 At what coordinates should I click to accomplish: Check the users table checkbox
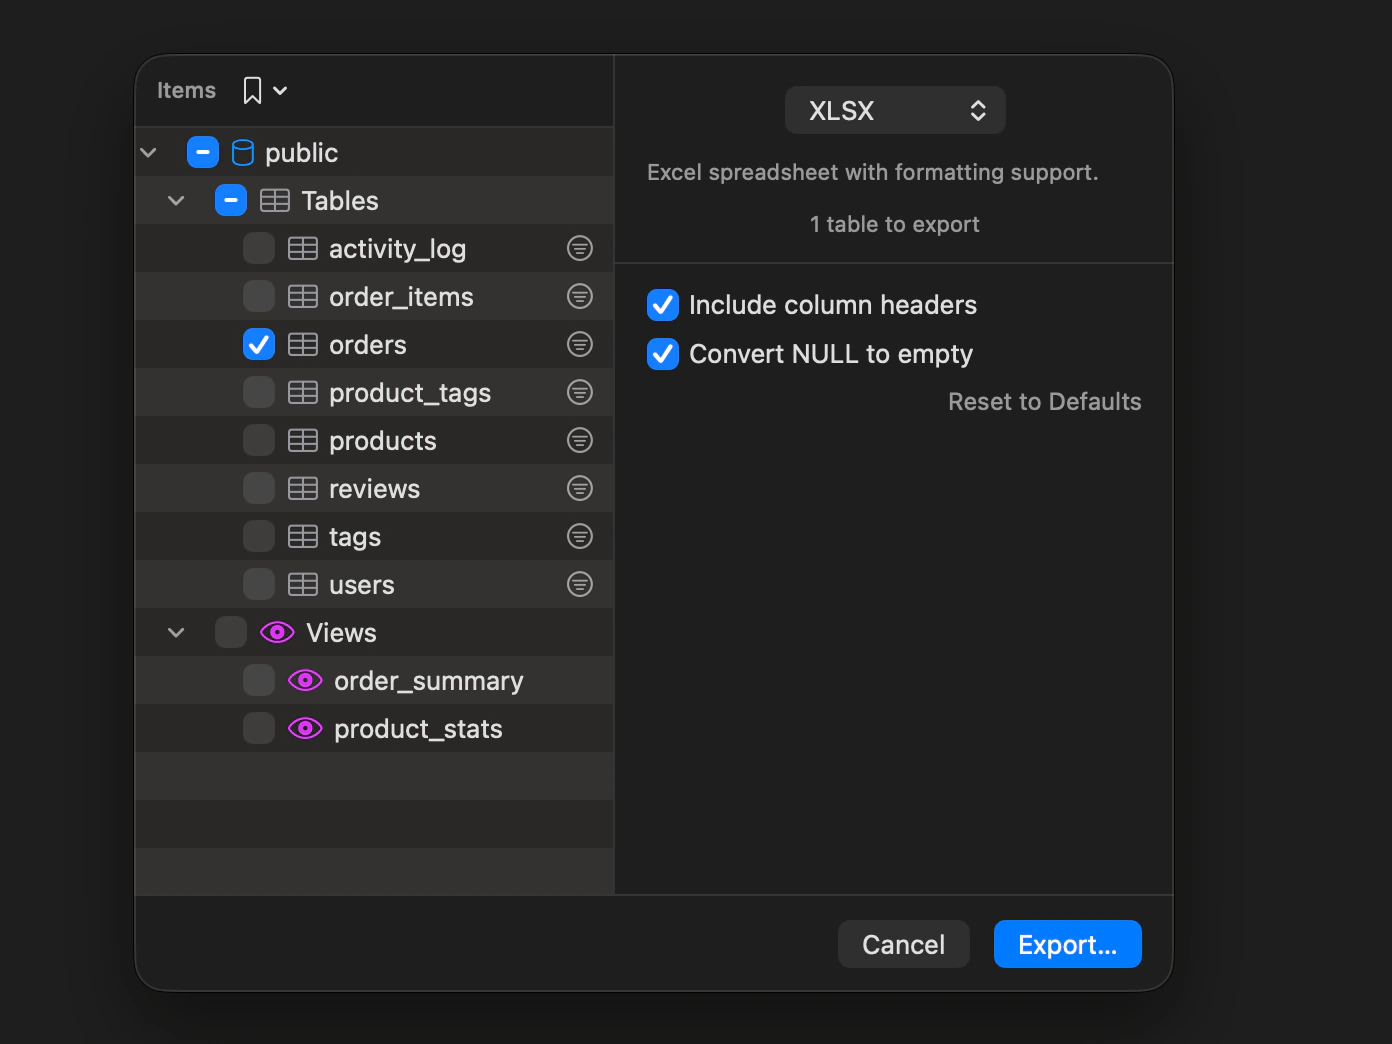[x=259, y=584]
